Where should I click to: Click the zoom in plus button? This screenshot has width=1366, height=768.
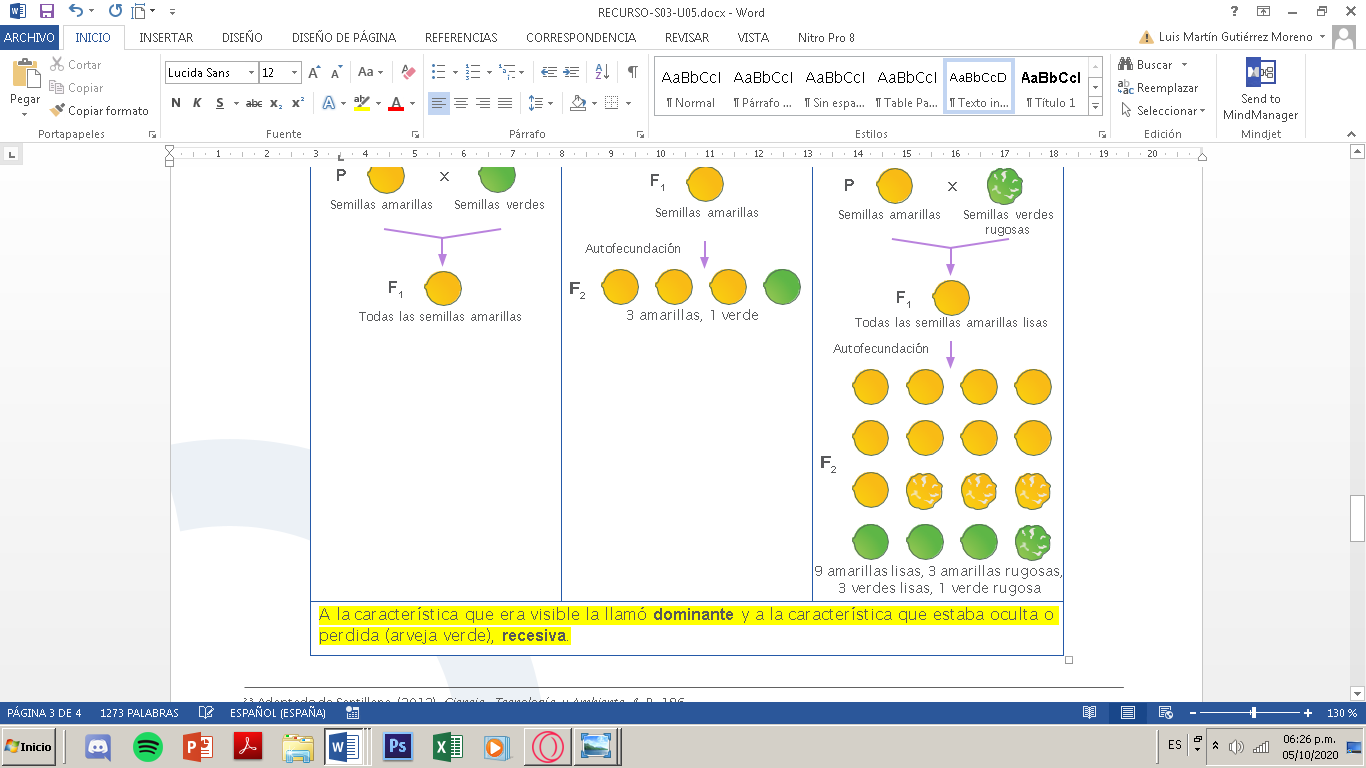pyautogui.click(x=1308, y=713)
